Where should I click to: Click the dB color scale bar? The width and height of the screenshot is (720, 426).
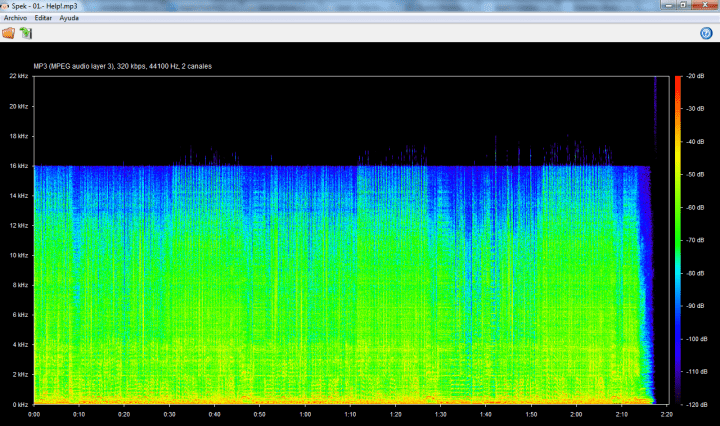[x=677, y=240]
